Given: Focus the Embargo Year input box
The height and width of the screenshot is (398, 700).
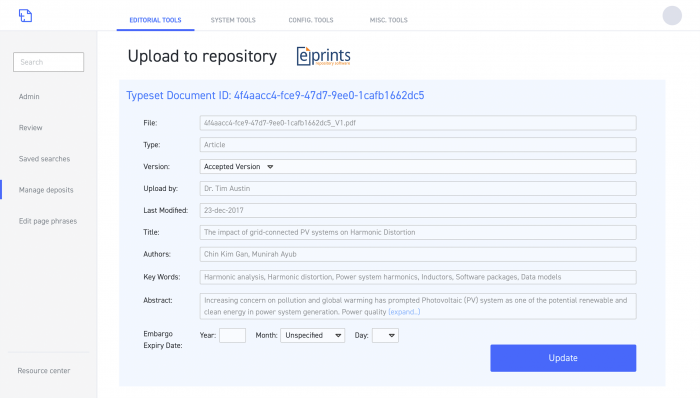Looking at the screenshot, I should [x=232, y=336].
